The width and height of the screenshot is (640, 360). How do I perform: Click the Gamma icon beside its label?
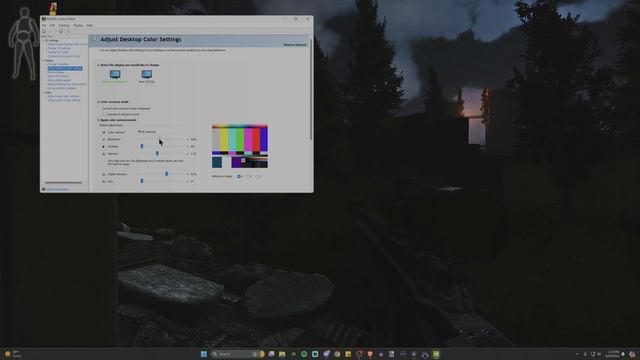click(x=104, y=154)
